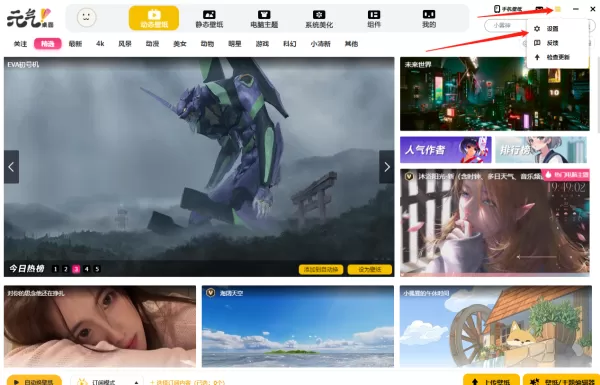Open the 壁纸/主题编辑器 editor button

point(561,380)
